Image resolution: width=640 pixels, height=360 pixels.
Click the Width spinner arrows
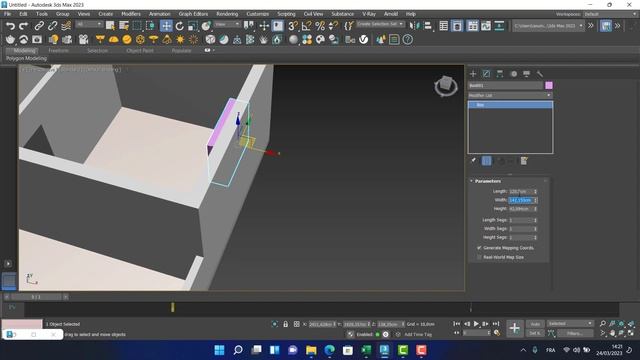click(x=536, y=200)
